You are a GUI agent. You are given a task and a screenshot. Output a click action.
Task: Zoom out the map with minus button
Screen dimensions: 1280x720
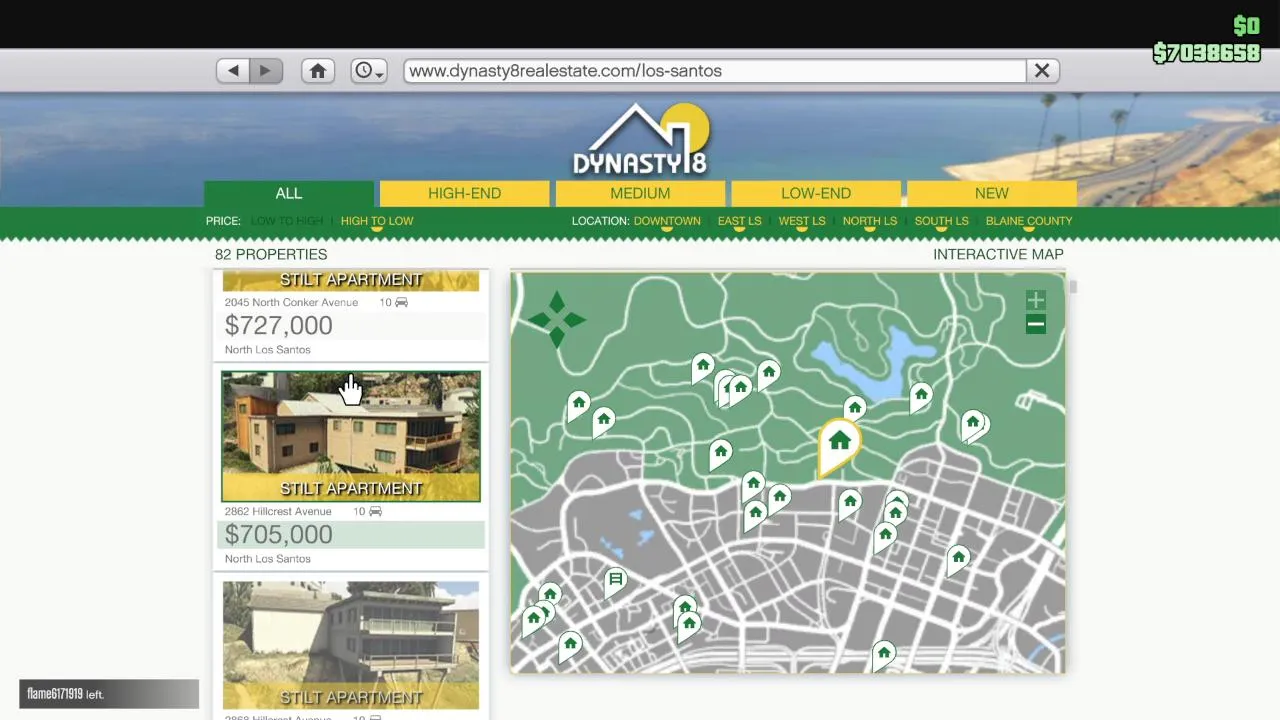click(x=1036, y=324)
